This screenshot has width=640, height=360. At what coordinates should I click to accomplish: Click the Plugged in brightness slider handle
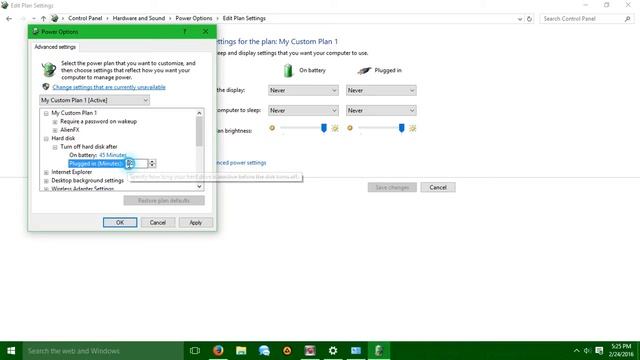tap(402, 128)
